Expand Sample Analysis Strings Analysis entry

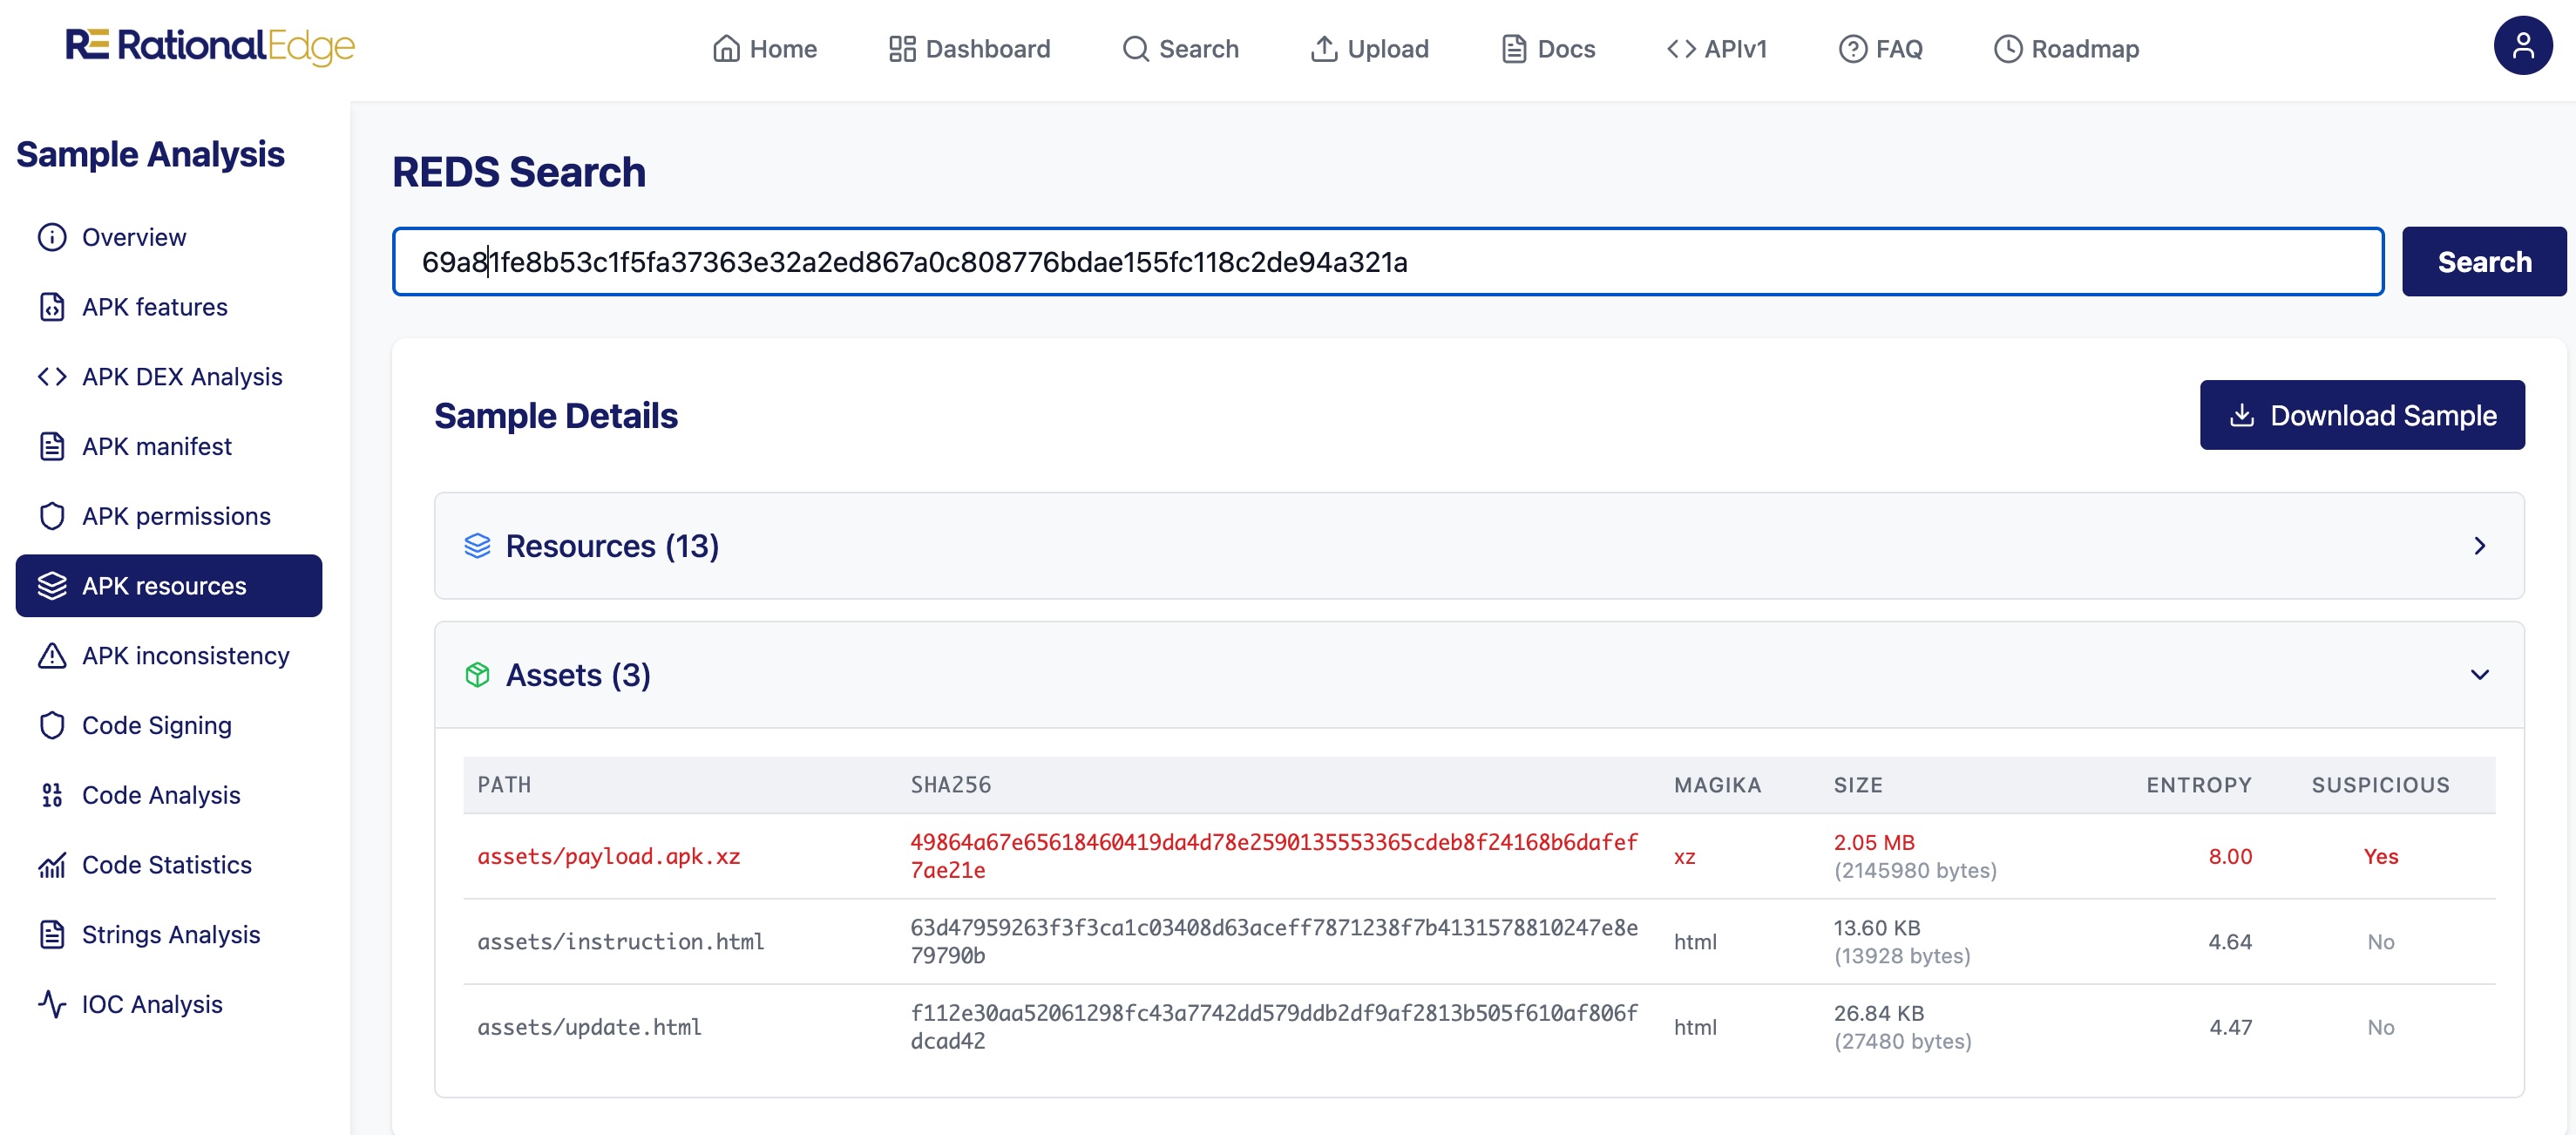tap(170, 934)
